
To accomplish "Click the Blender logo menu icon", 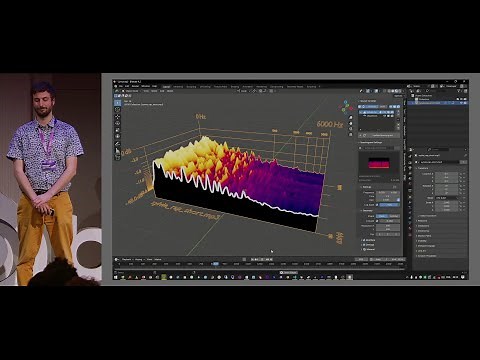I will [116, 86].
